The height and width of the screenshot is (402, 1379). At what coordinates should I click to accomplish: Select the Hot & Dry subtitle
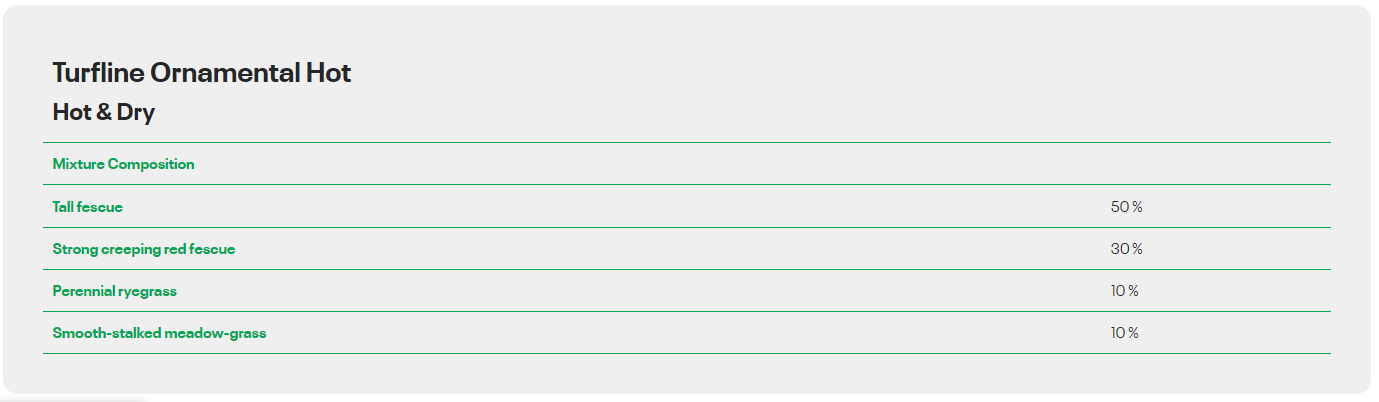pyautogui.click(x=104, y=112)
